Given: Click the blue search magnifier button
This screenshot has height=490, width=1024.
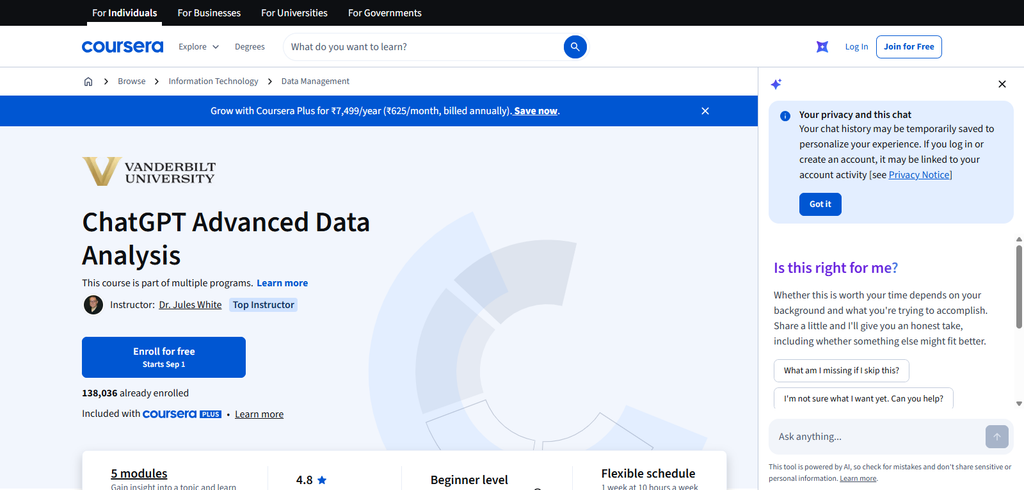Looking at the screenshot, I should click(575, 46).
